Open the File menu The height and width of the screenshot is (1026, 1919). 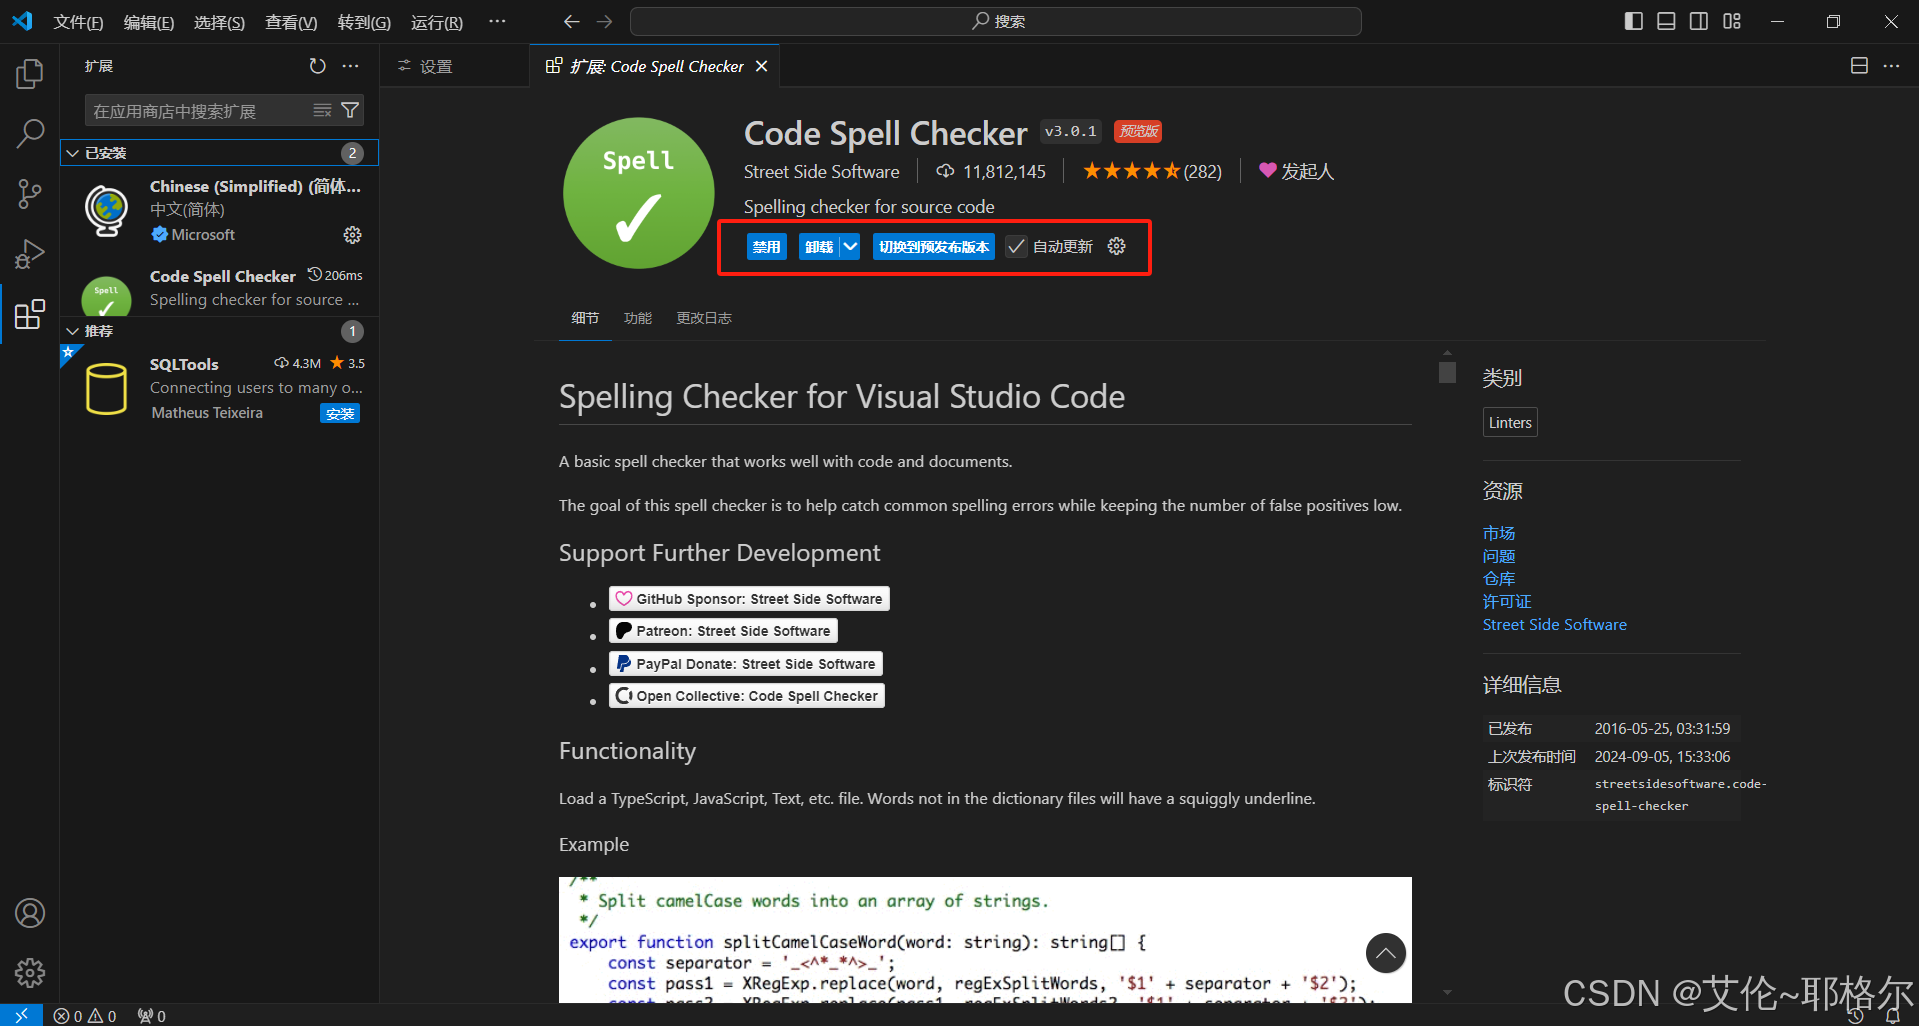pyautogui.click(x=78, y=22)
